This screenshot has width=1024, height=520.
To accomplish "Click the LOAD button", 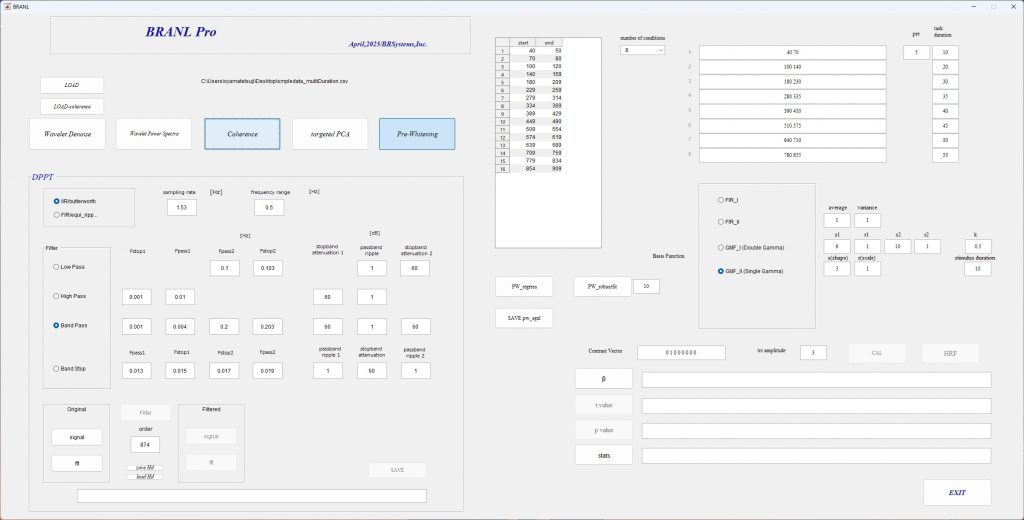I will pyautogui.click(x=72, y=86).
